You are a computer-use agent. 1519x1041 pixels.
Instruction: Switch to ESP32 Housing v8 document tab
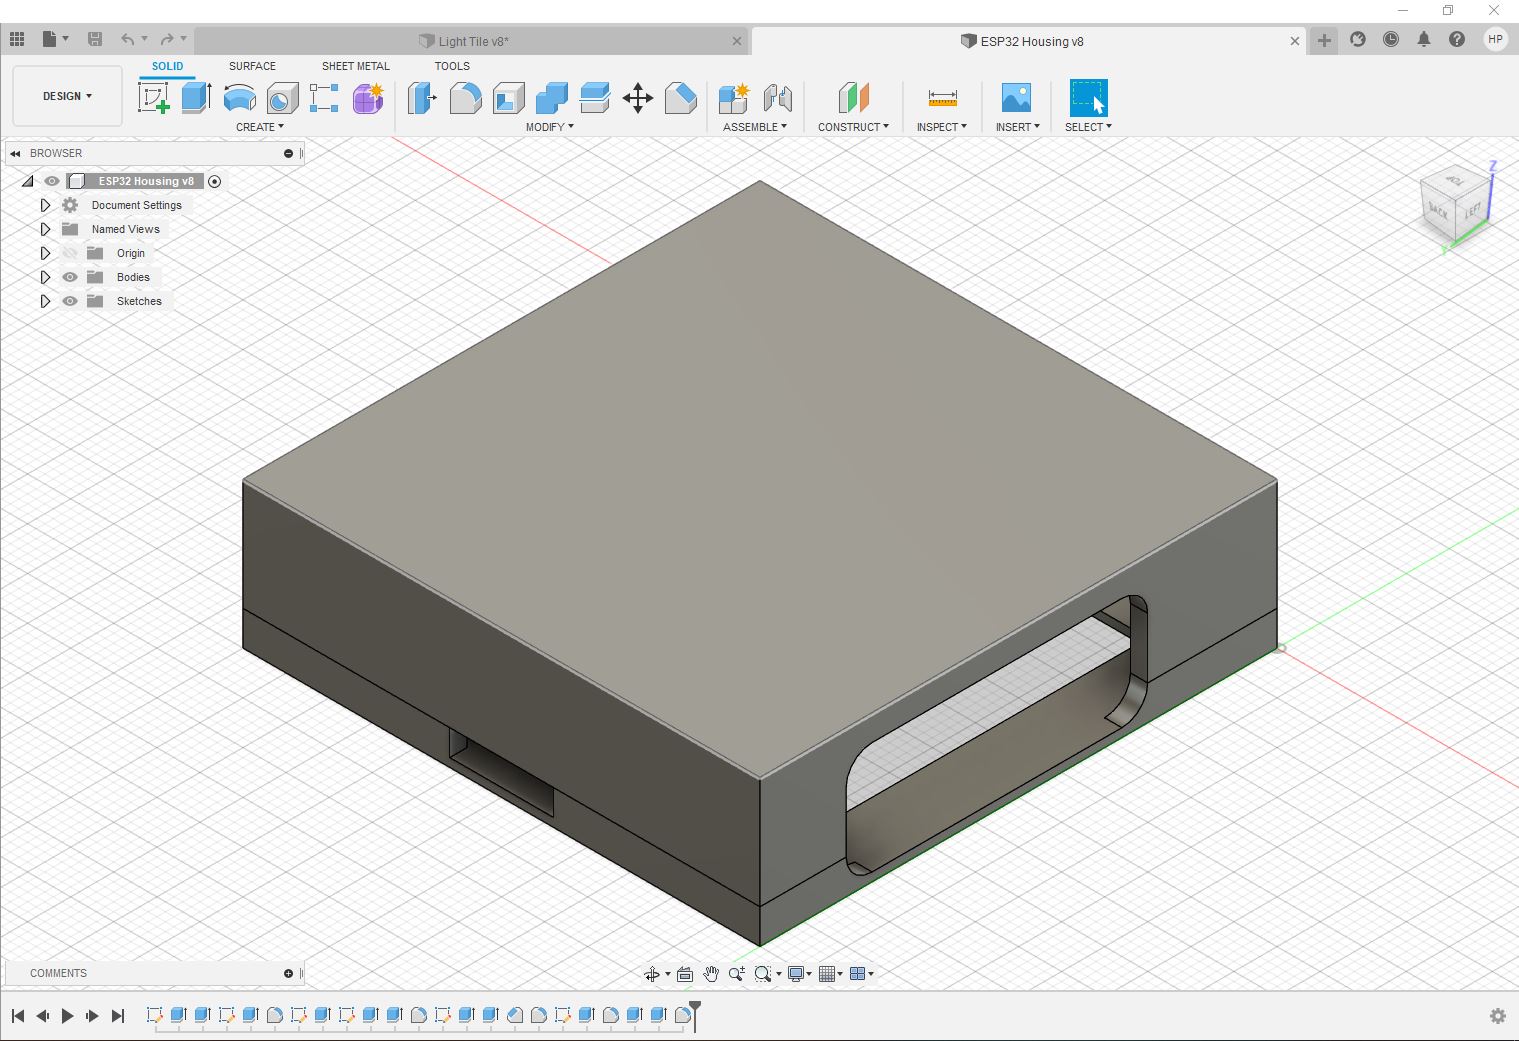point(1028,41)
